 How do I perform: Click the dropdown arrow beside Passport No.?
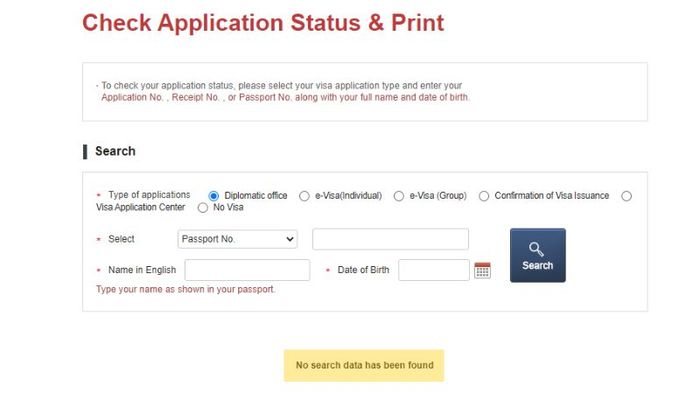tap(290, 239)
